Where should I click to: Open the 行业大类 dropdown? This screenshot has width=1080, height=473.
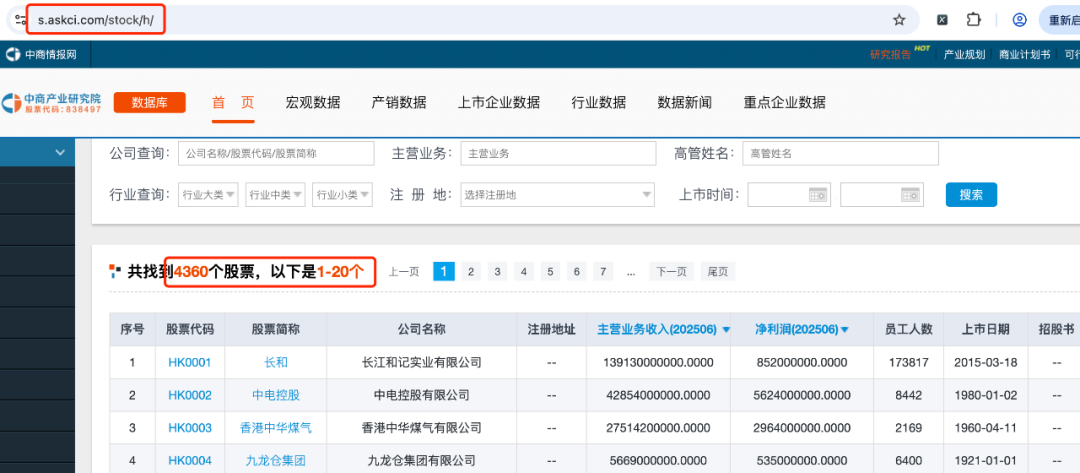click(208, 195)
